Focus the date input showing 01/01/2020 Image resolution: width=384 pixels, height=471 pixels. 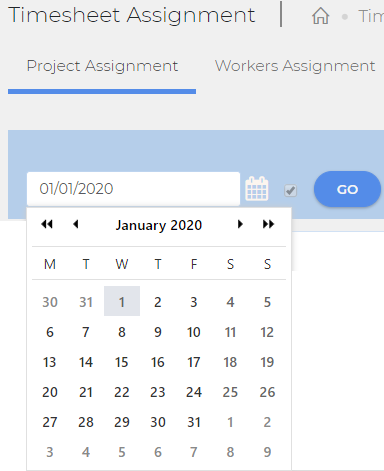pos(133,189)
